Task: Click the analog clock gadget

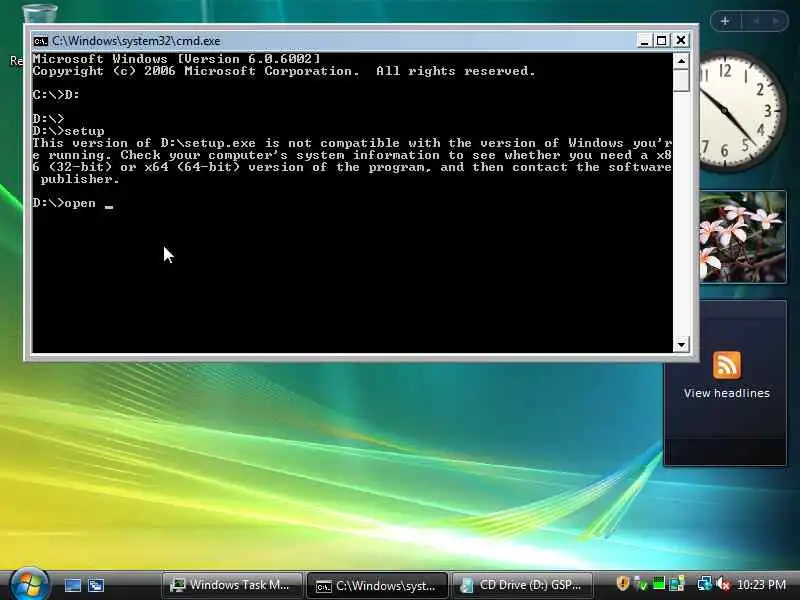Action: click(x=742, y=112)
